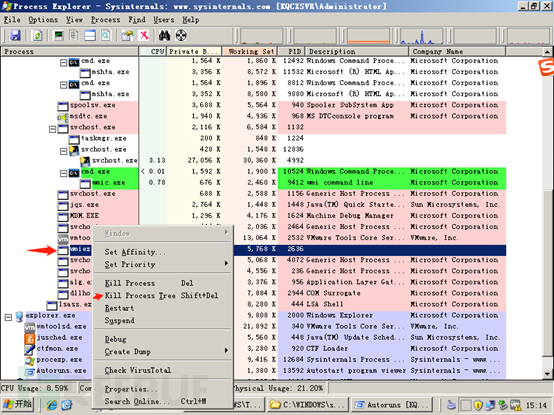Open the Help menu
This screenshot has height=415, width=554.
click(191, 20)
